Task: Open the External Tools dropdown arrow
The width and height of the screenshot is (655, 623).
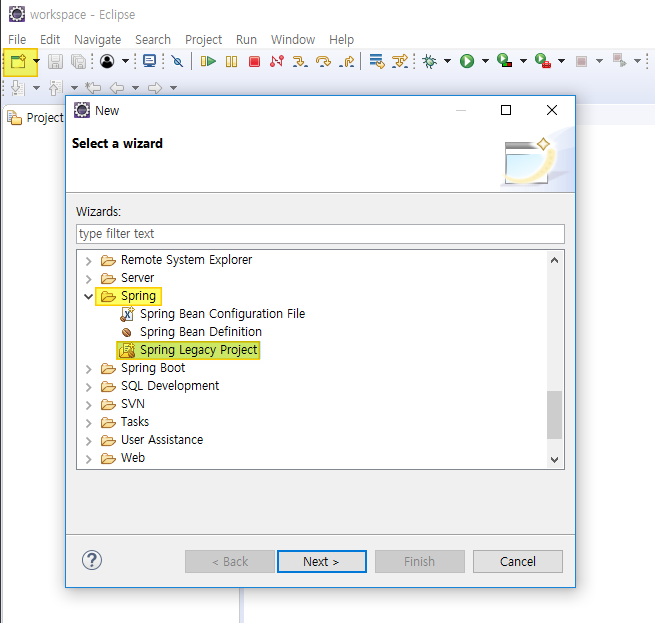Action: 561,61
